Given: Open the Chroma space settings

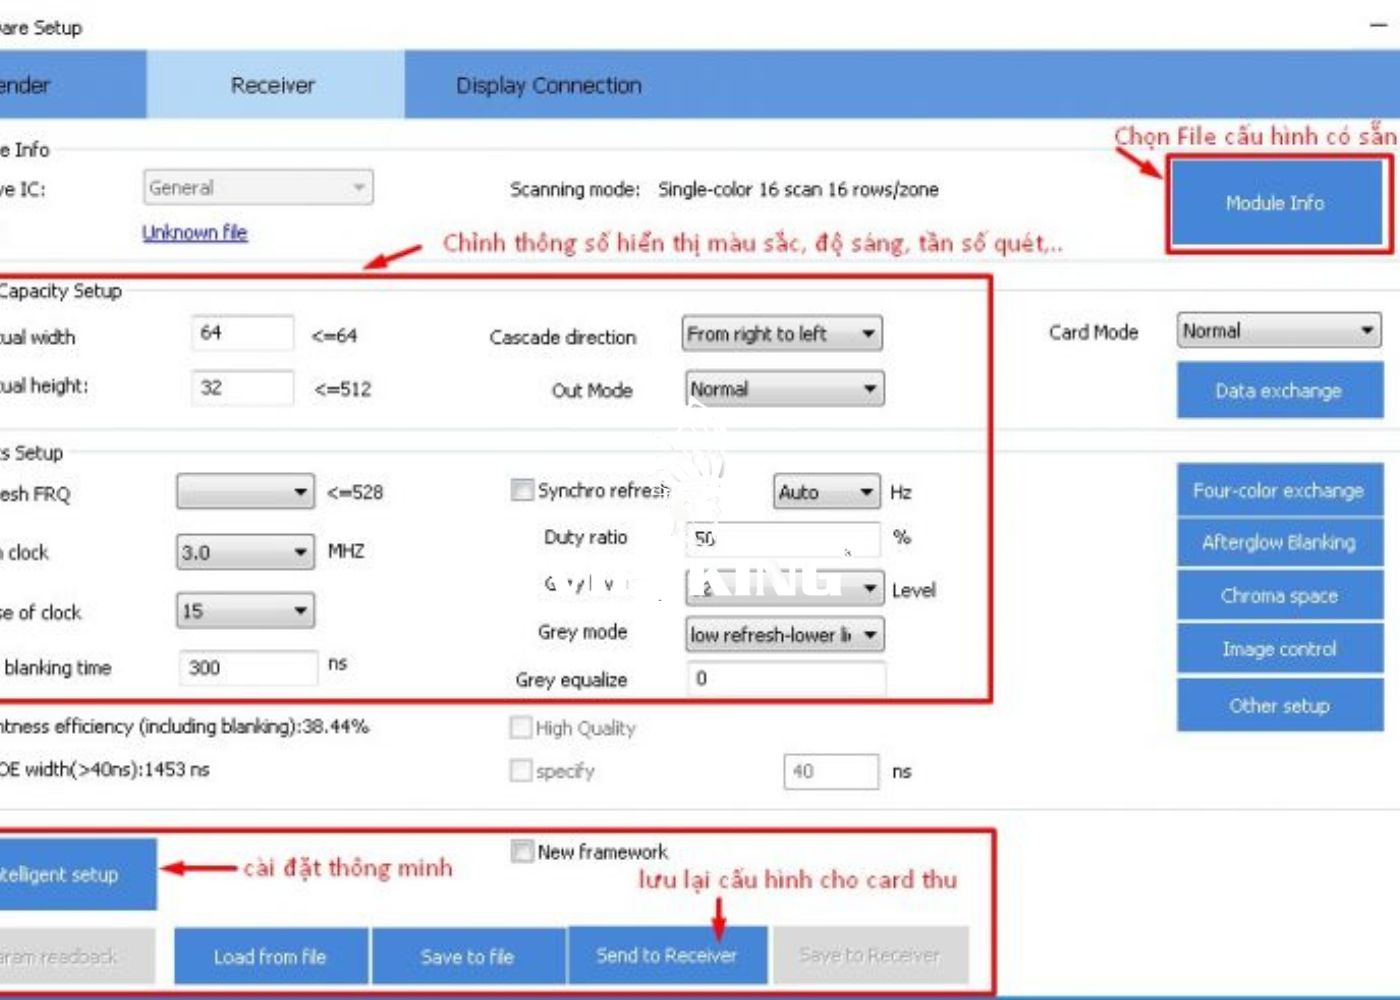Looking at the screenshot, I should [x=1279, y=596].
